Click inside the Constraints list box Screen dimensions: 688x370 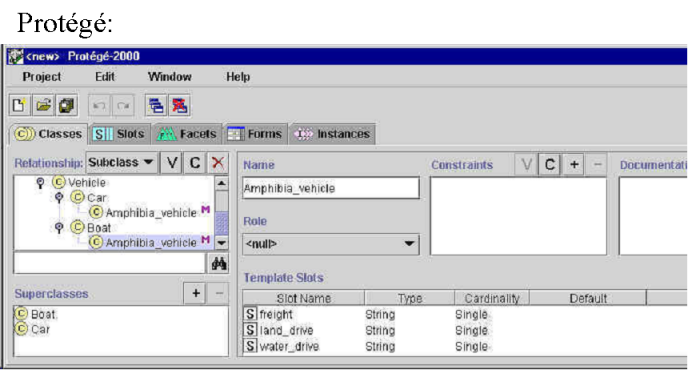pyautogui.click(x=519, y=216)
